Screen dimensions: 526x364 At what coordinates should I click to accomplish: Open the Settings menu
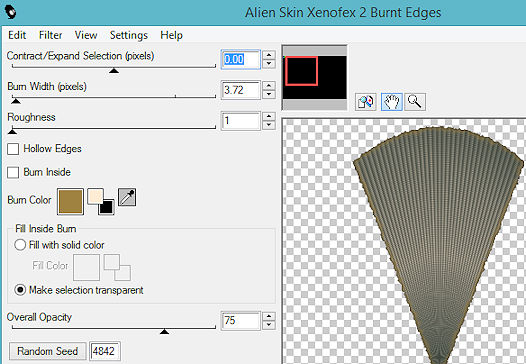pos(129,35)
